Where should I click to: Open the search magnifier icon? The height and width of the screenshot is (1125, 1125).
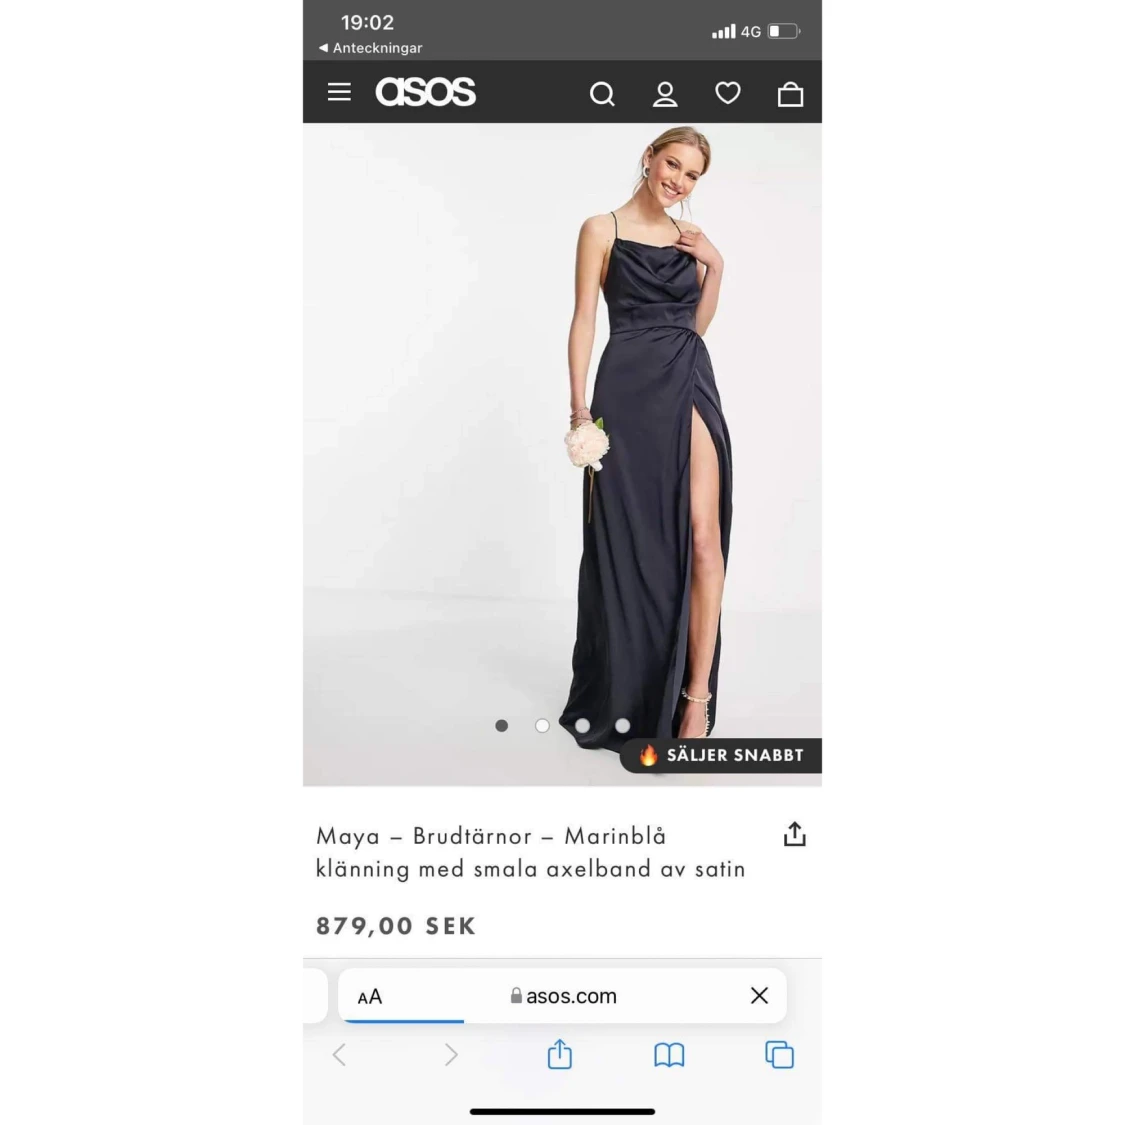[602, 94]
